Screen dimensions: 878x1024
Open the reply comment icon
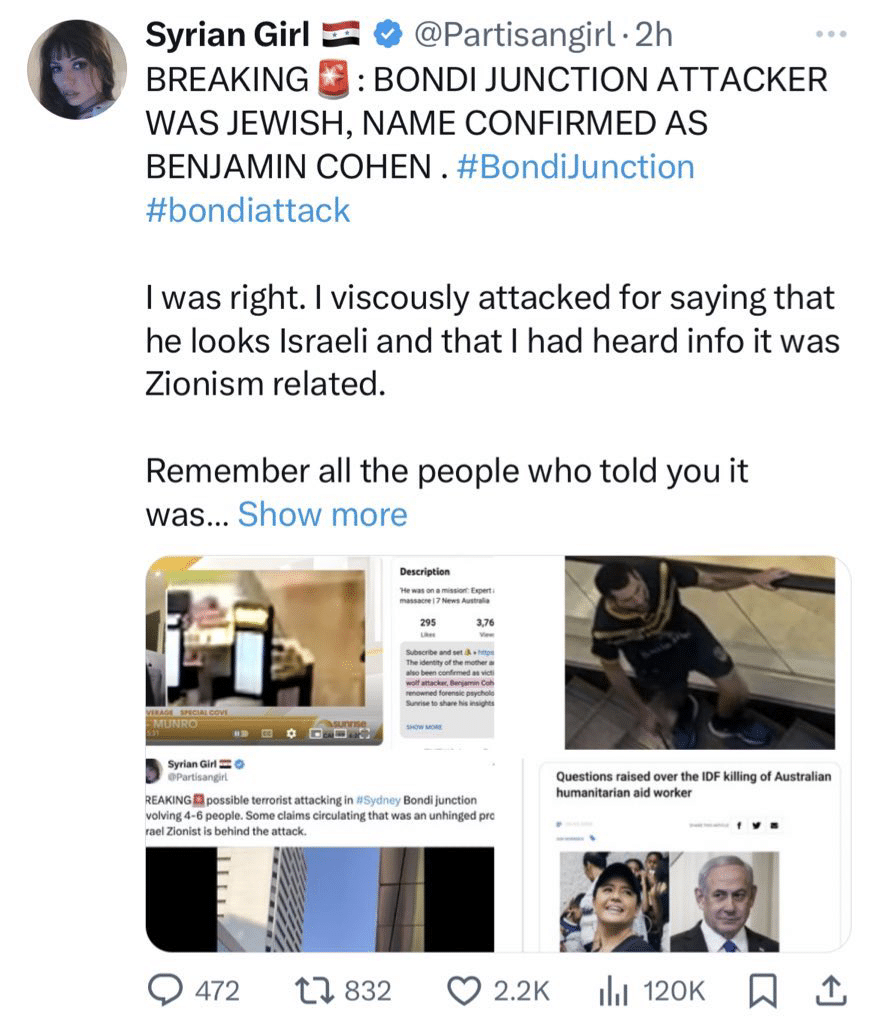(165, 990)
